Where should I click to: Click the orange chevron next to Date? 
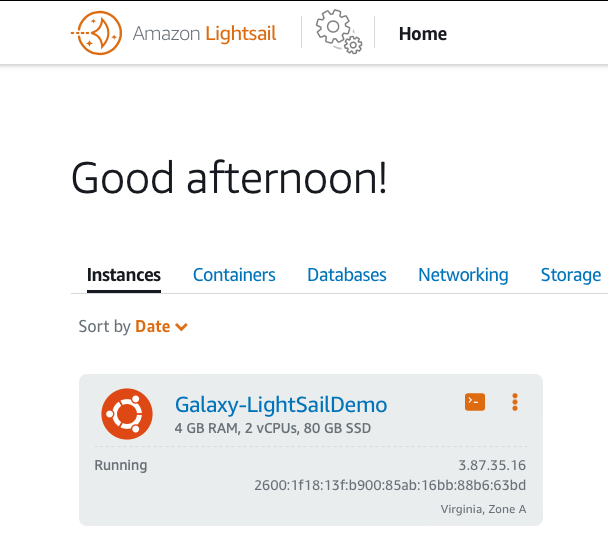[181, 327]
